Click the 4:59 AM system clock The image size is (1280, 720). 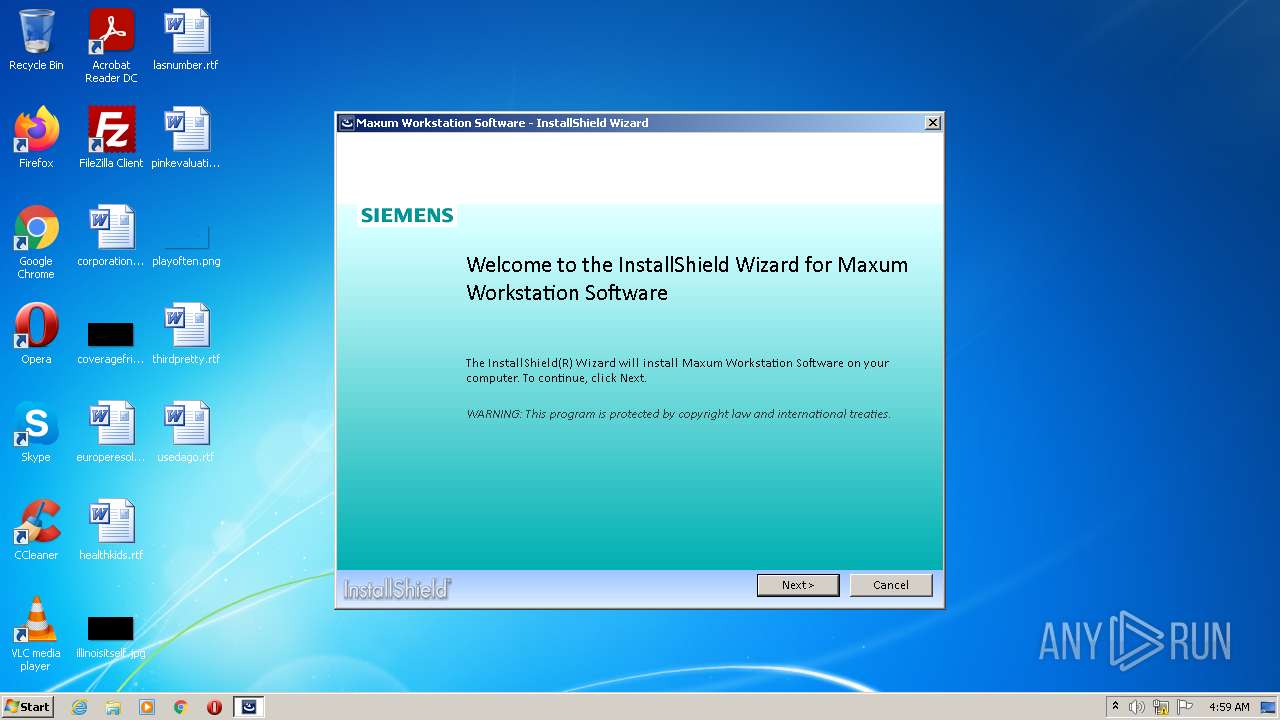tap(1229, 707)
